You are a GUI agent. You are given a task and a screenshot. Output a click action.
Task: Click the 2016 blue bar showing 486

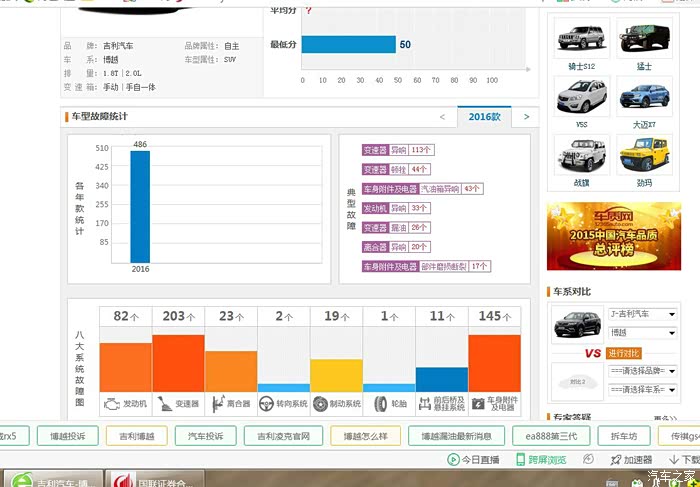click(140, 207)
